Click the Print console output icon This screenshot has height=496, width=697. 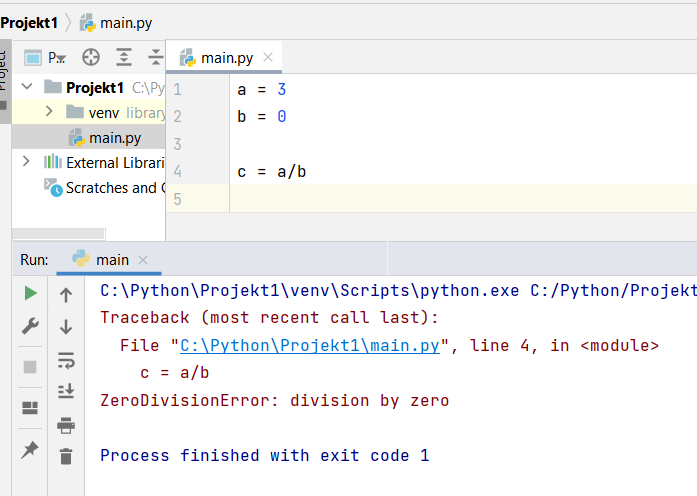pos(66,425)
